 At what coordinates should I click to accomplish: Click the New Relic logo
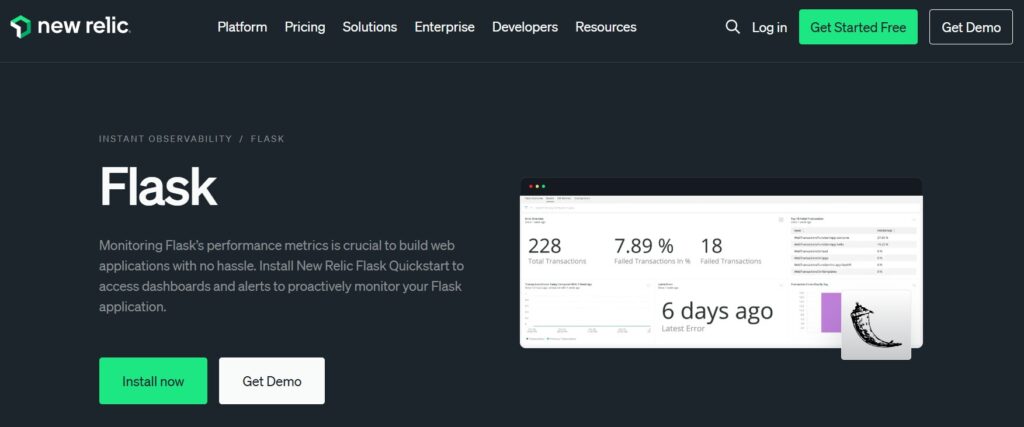[x=70, y=27]
